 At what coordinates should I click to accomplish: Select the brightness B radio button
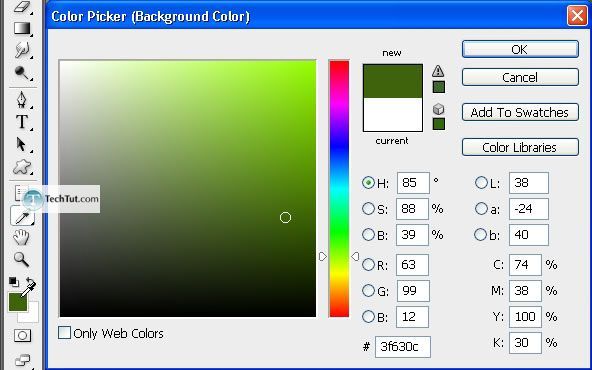tap(368, 234)
